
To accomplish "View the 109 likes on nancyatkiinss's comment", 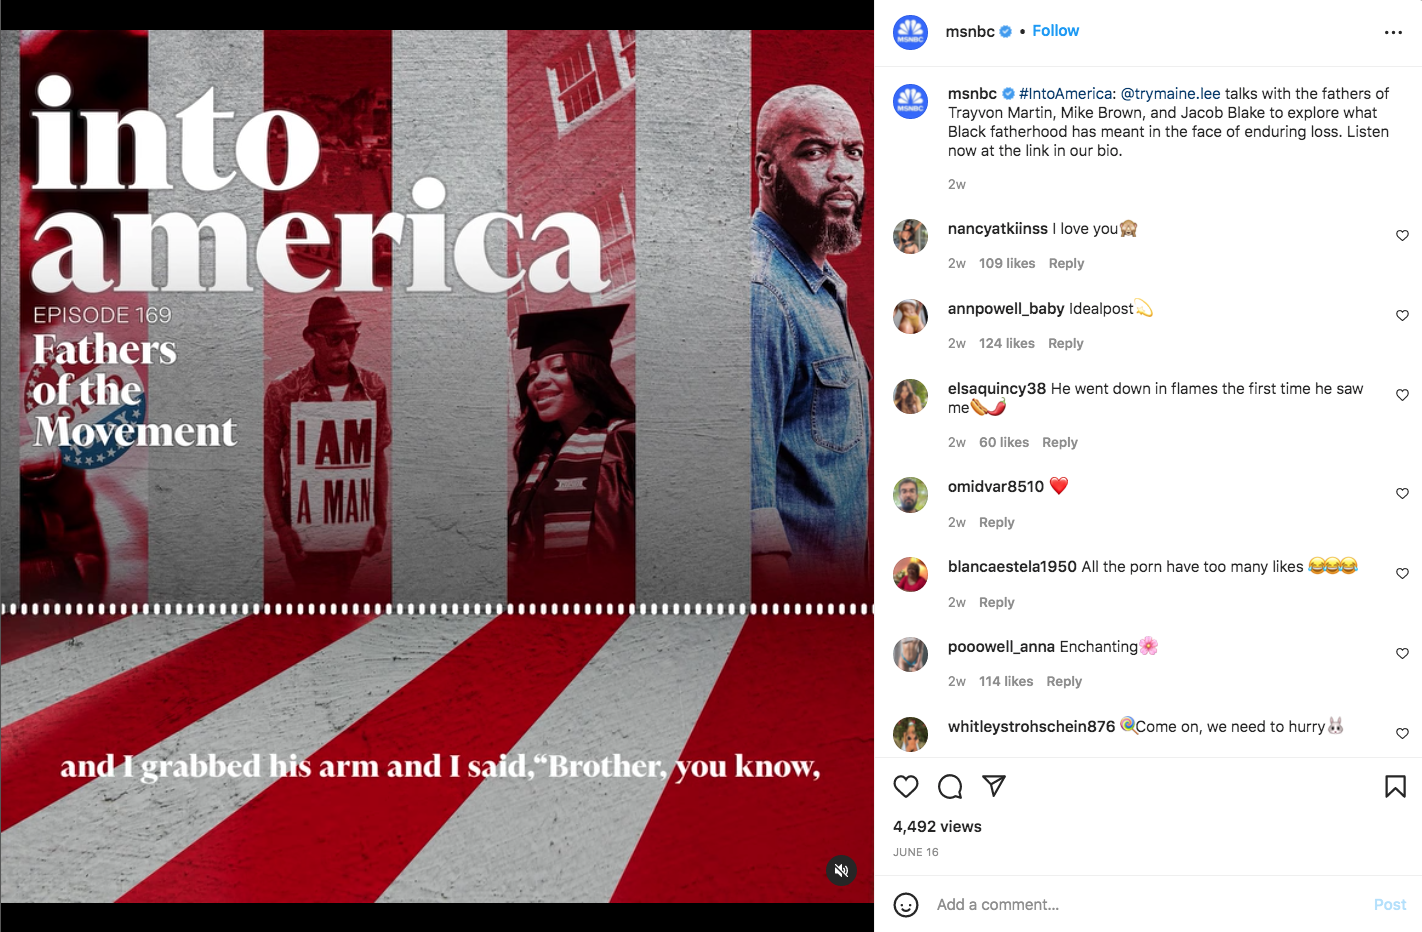I will point(1007,263).
